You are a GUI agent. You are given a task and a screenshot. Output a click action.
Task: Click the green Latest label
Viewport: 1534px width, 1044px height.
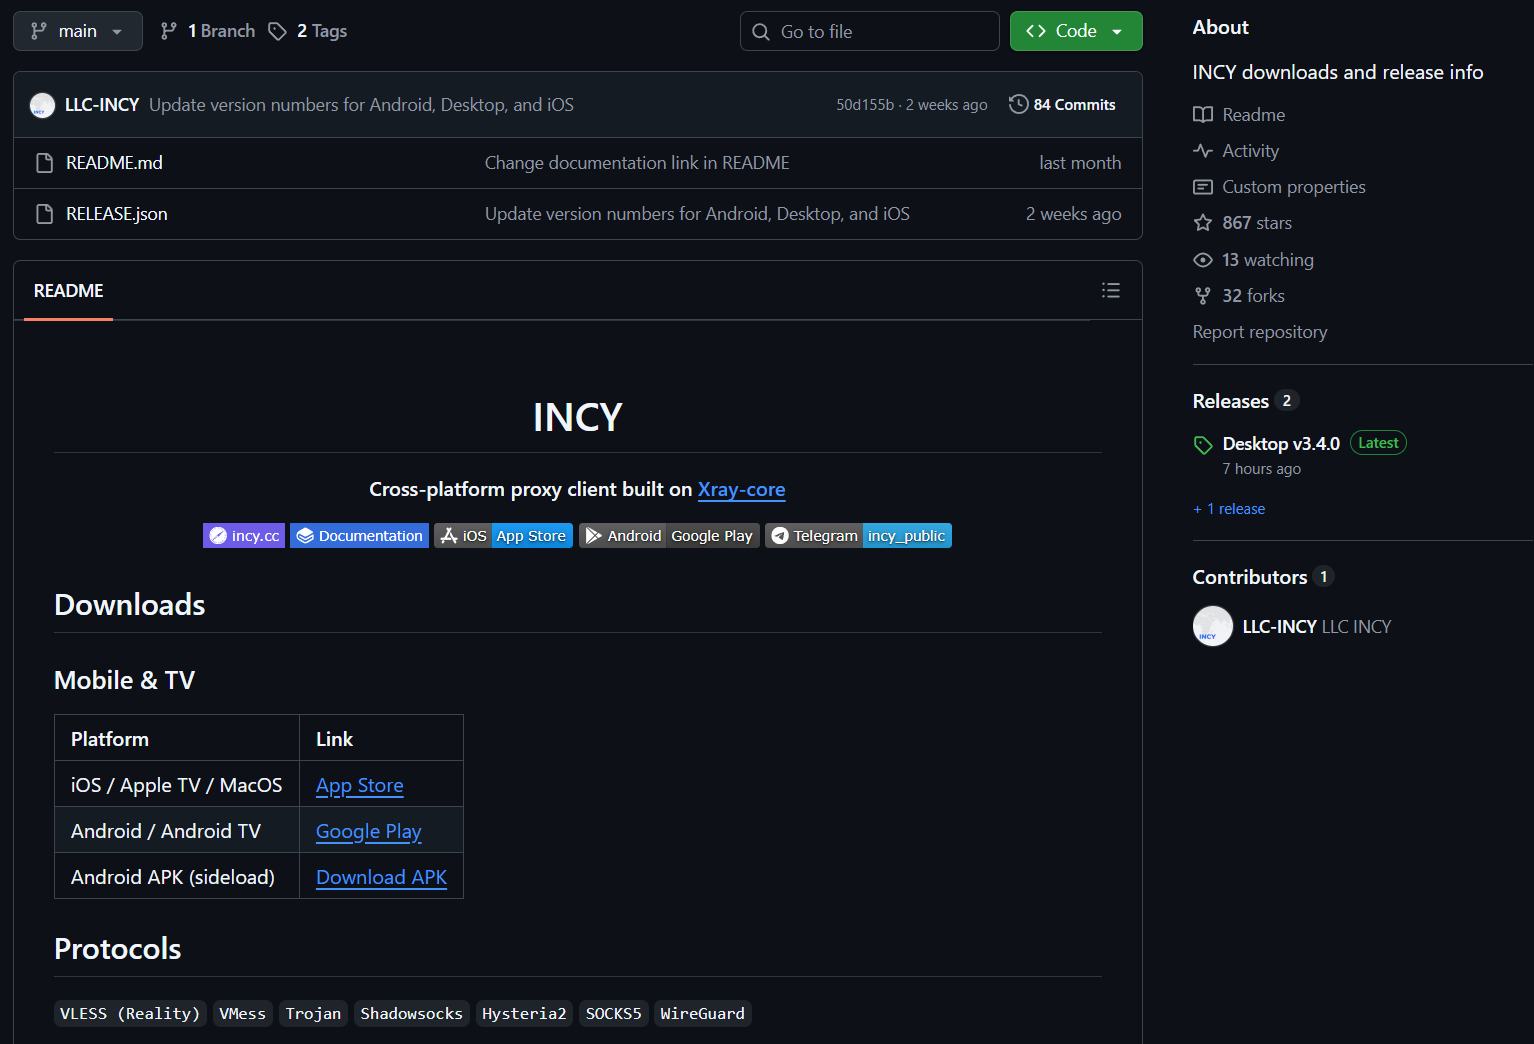(1378, 443)
